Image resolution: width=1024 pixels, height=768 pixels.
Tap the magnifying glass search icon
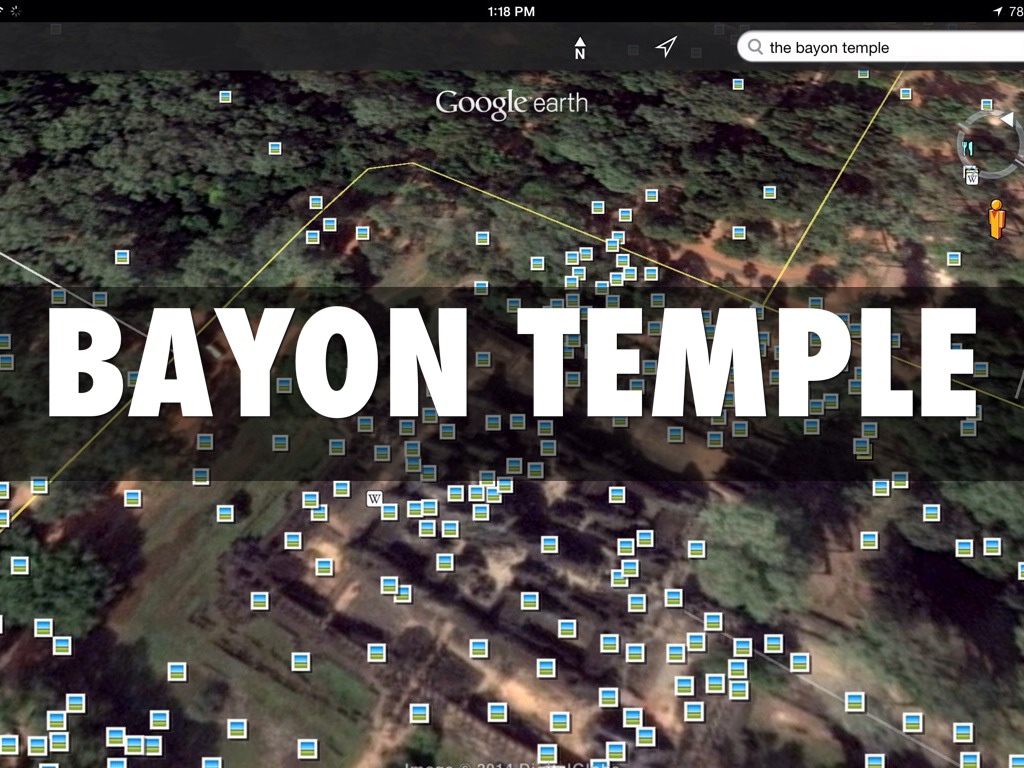coord(755,47)
